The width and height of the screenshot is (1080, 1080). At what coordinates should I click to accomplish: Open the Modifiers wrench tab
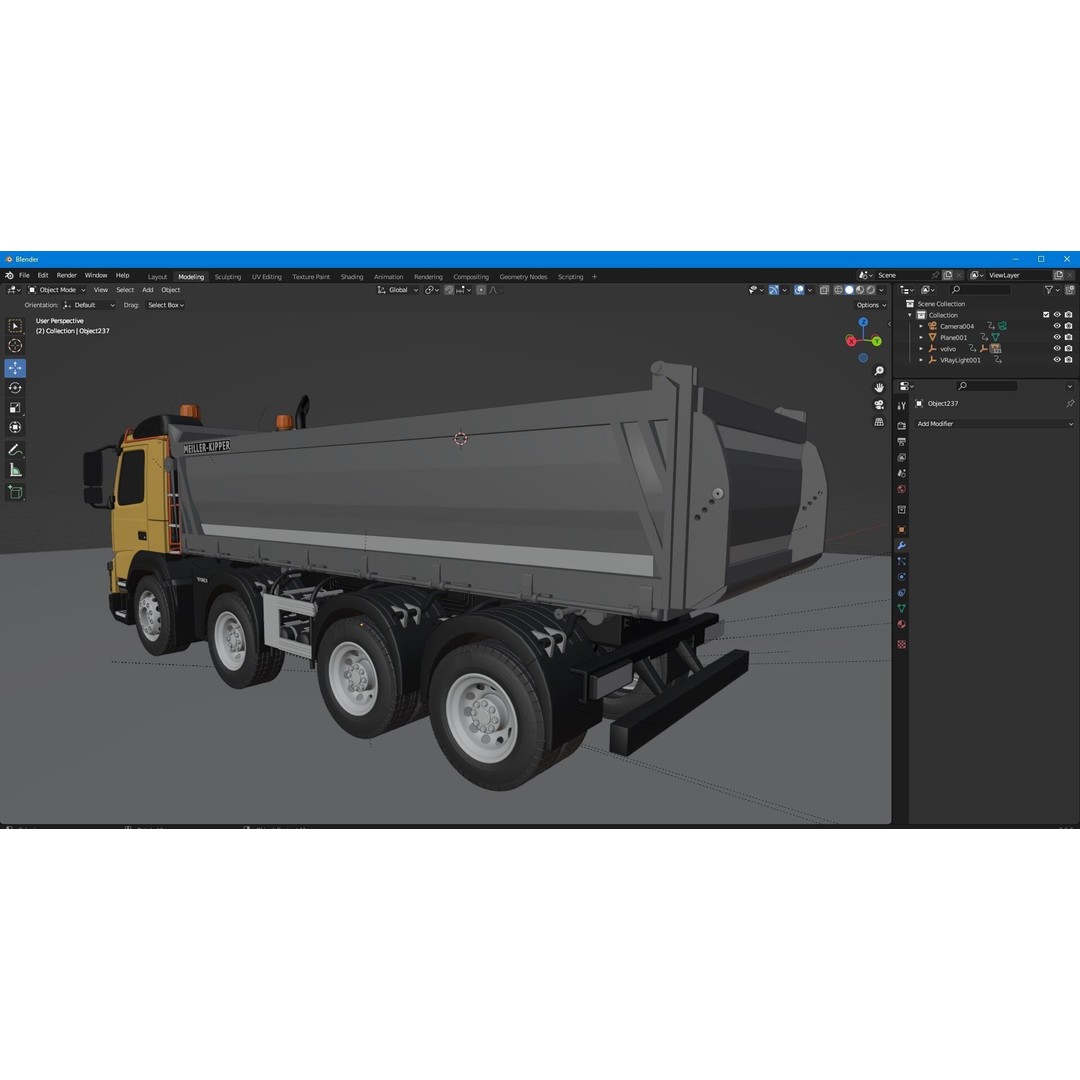coord(902,546)
